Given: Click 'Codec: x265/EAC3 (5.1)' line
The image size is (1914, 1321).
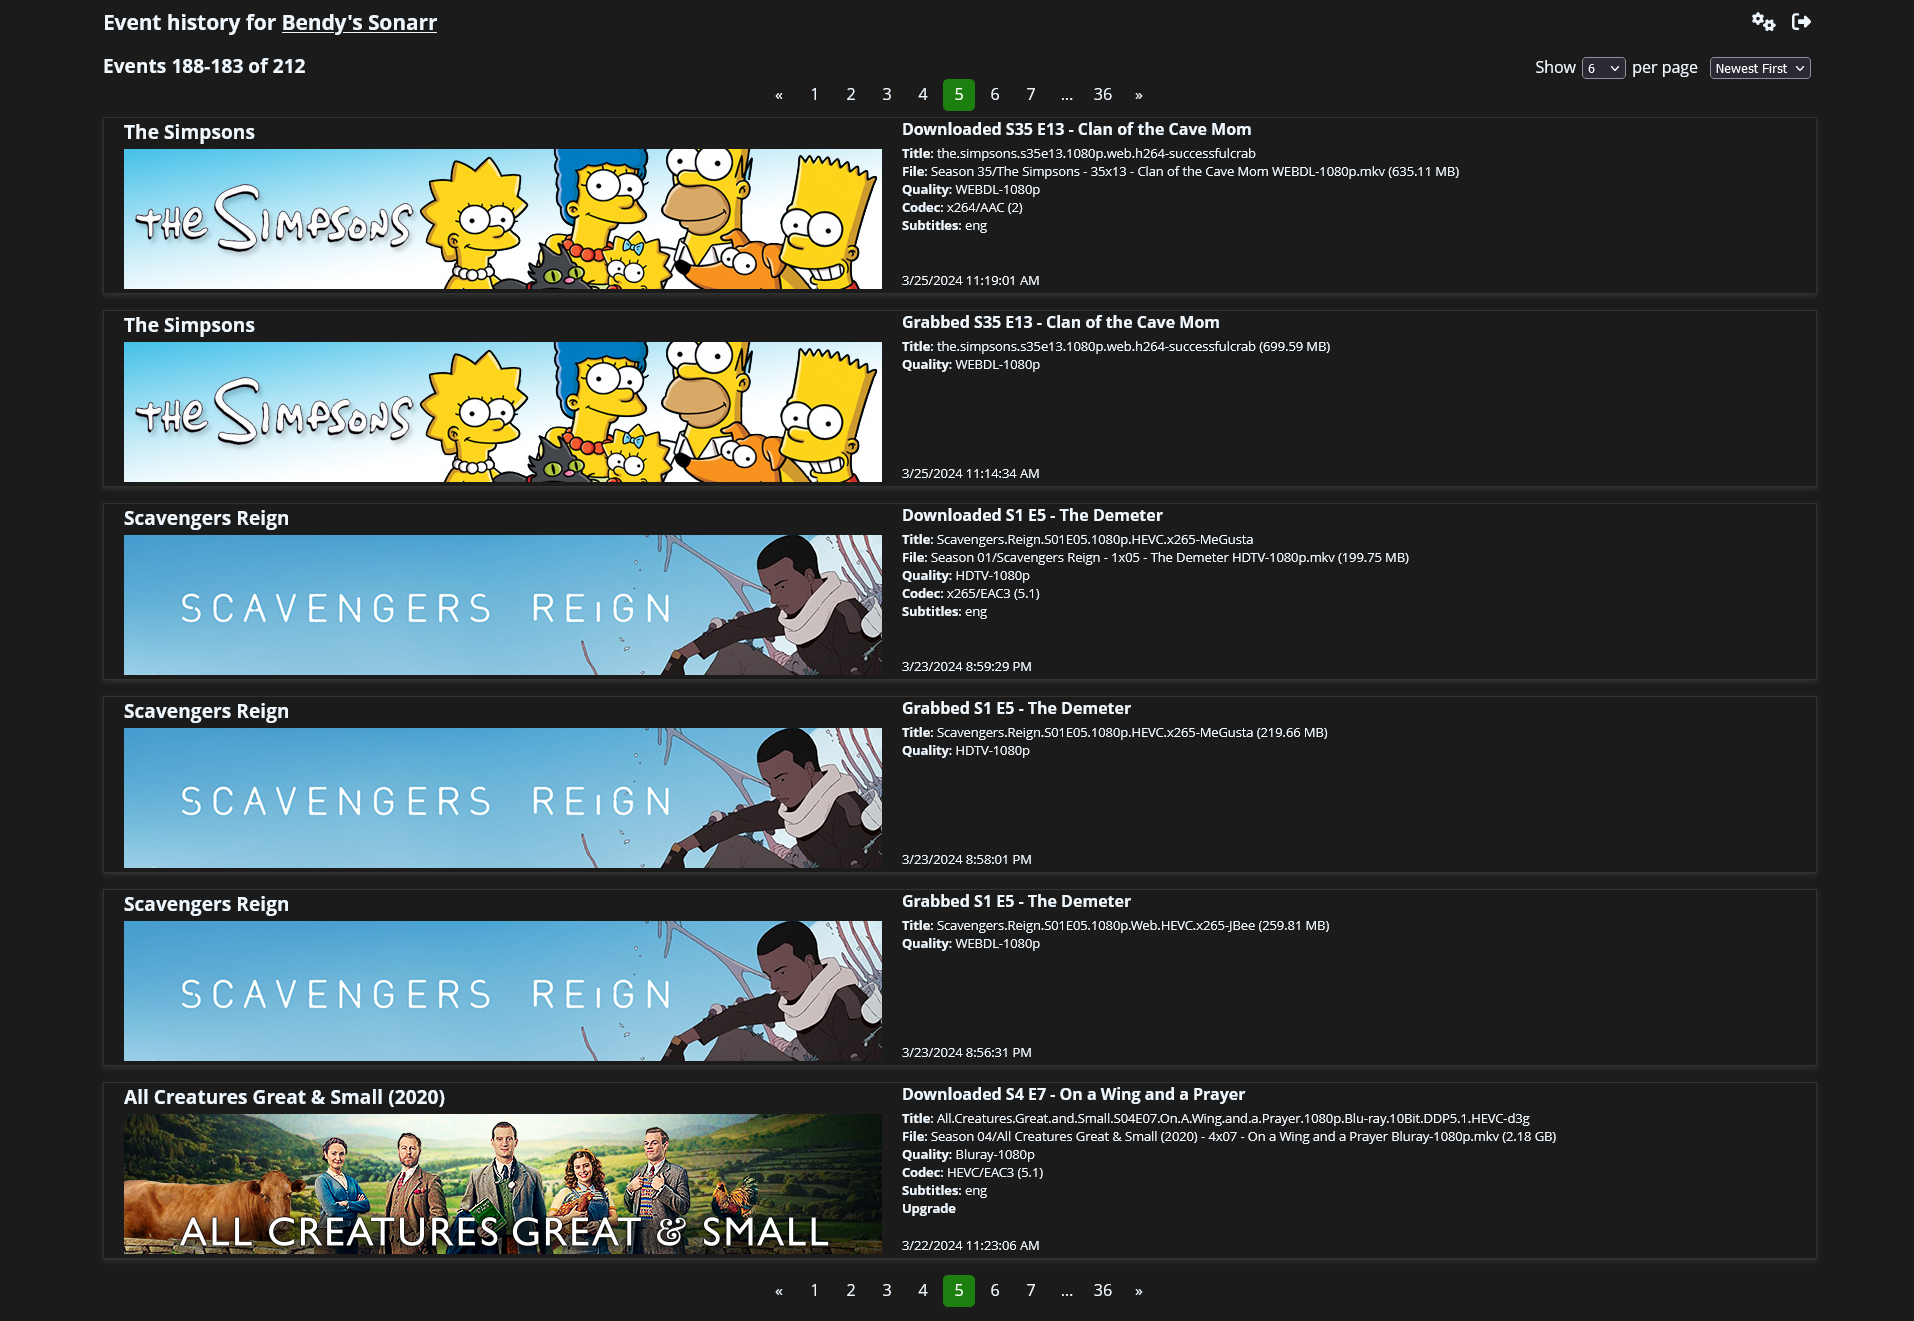Looking at the screenshot, I should pyautogui.click(x=970, y=594).
